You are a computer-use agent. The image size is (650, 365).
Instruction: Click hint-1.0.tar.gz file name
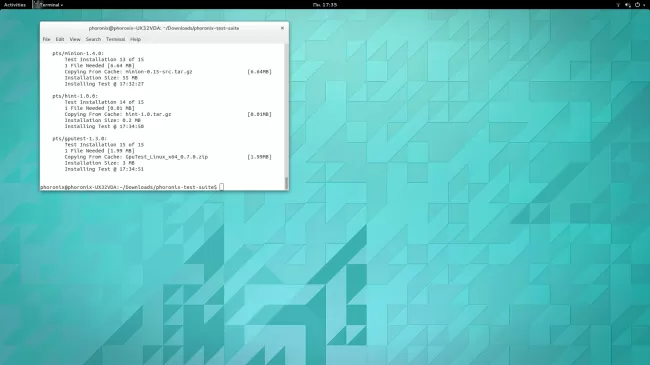coord(148,114)
